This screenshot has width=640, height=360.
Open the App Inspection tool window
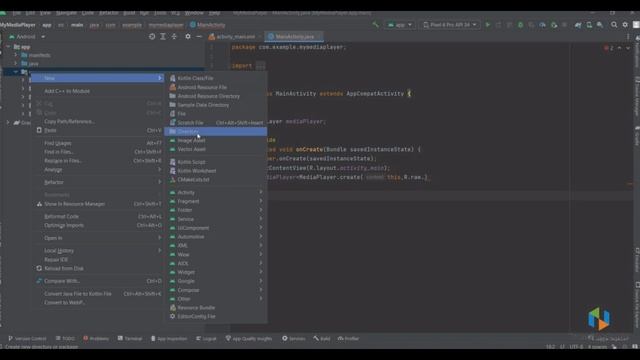point(169,339)
